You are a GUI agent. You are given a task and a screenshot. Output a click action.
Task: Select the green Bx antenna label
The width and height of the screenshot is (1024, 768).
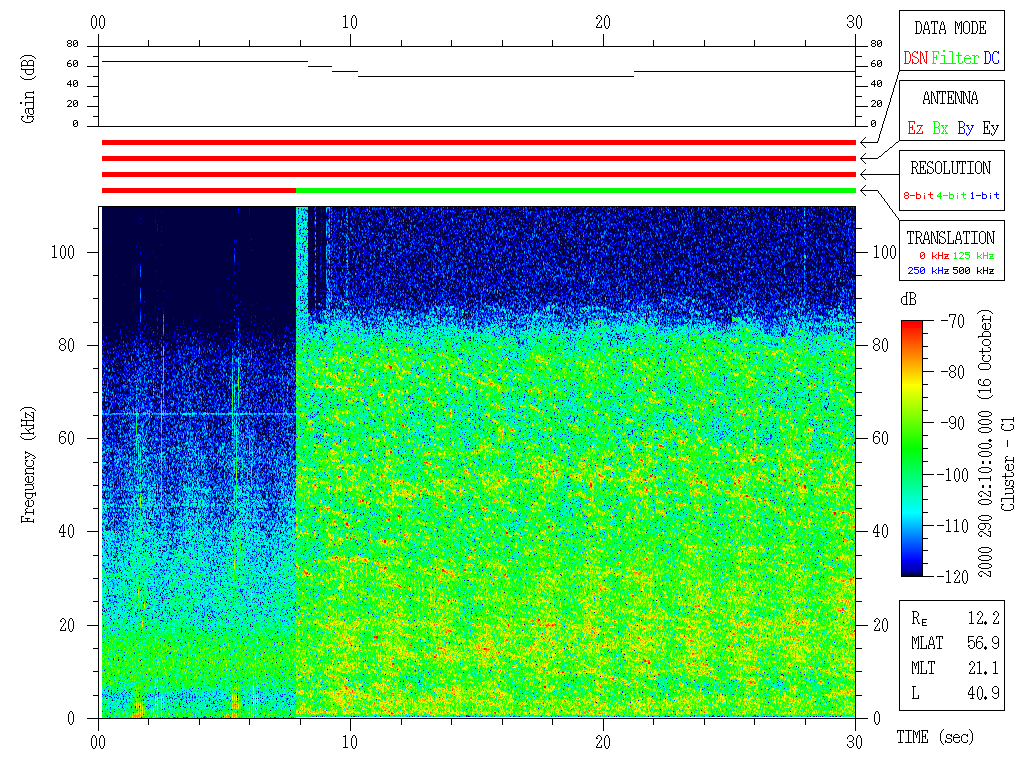coord(940,129)
